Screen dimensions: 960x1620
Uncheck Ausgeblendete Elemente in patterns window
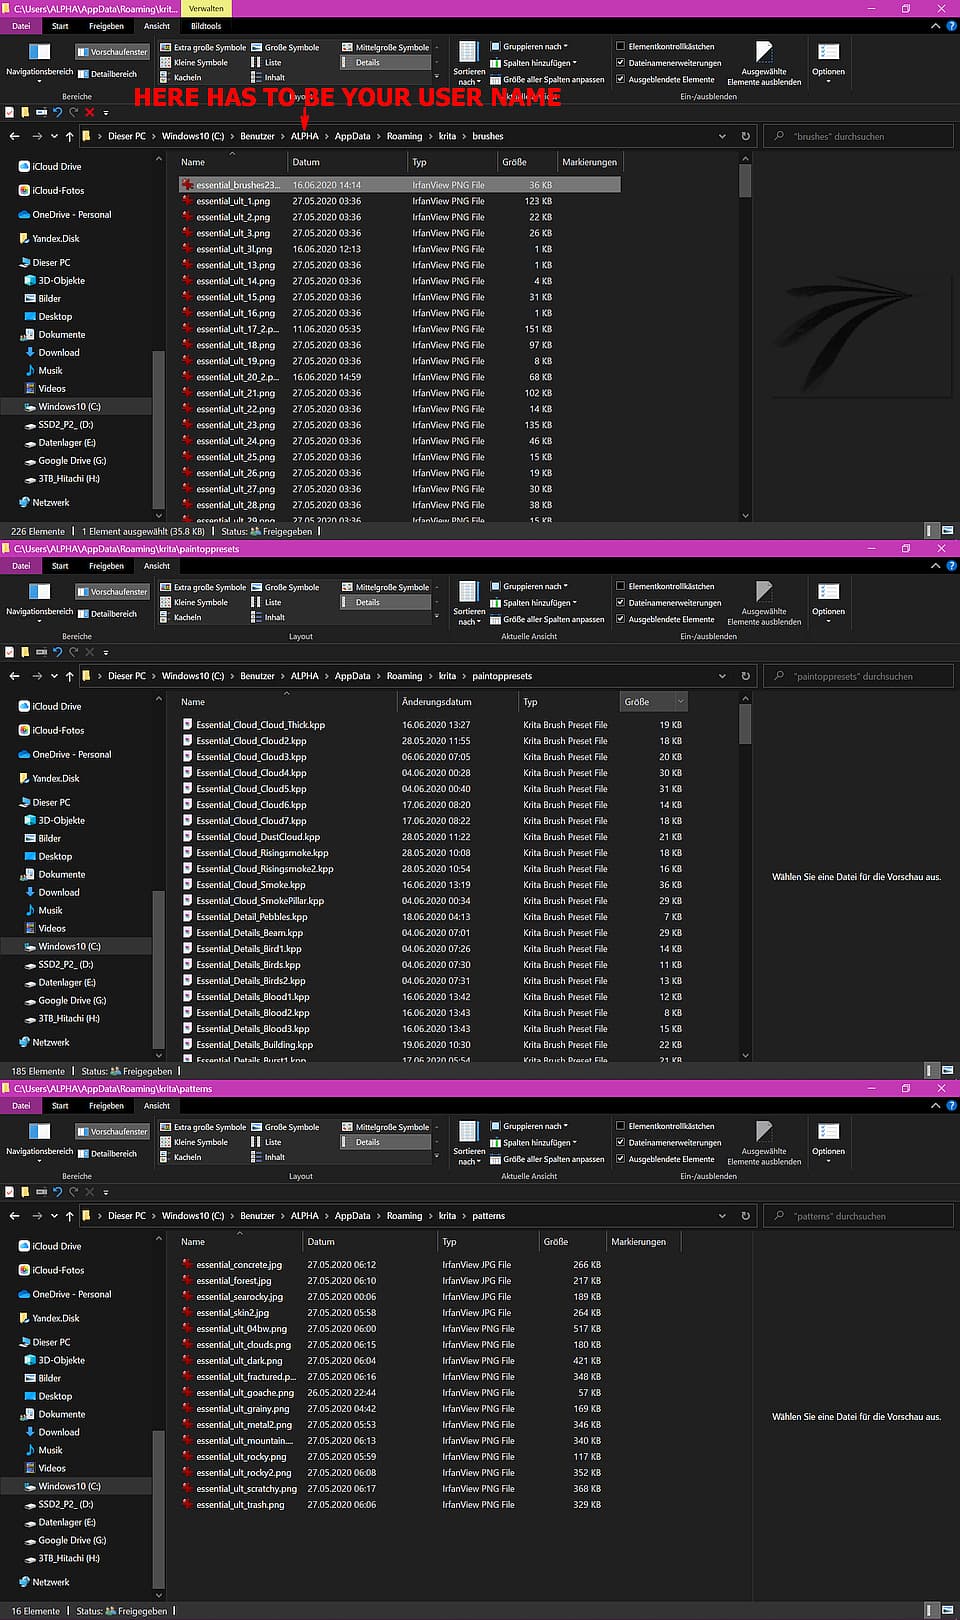tap(621, 1159)
